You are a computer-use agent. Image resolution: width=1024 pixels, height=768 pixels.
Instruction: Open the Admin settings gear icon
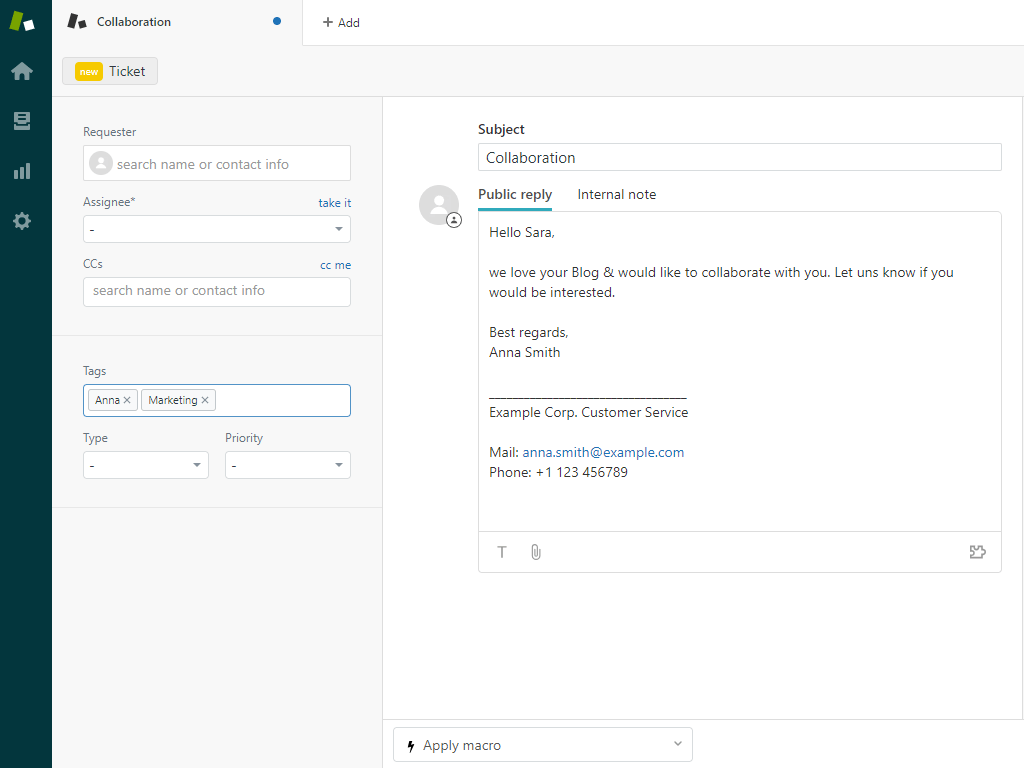tap(22, 221)
